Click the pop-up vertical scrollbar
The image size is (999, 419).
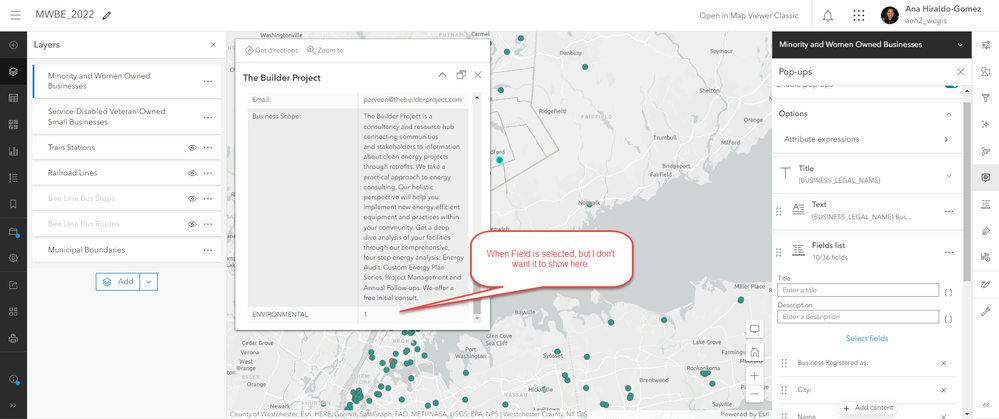477,207
